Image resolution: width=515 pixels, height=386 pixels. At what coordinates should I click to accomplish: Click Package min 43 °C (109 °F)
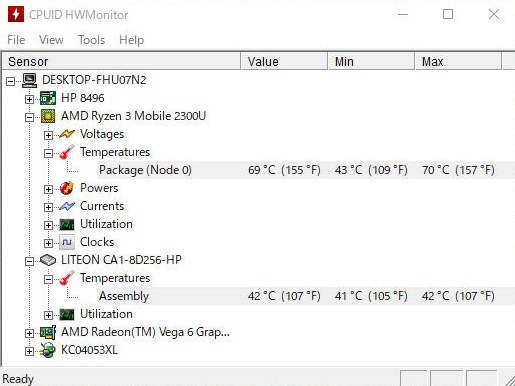coord(371,170)
